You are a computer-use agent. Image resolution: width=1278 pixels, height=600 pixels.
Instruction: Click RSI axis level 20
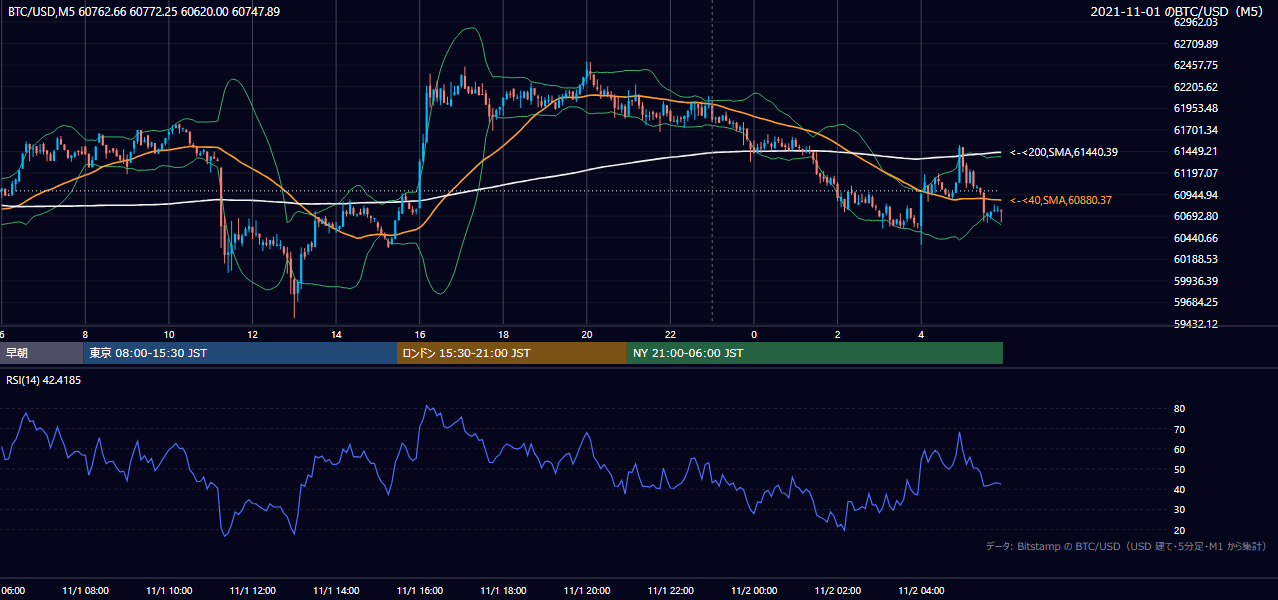(x=1179, y=530)
